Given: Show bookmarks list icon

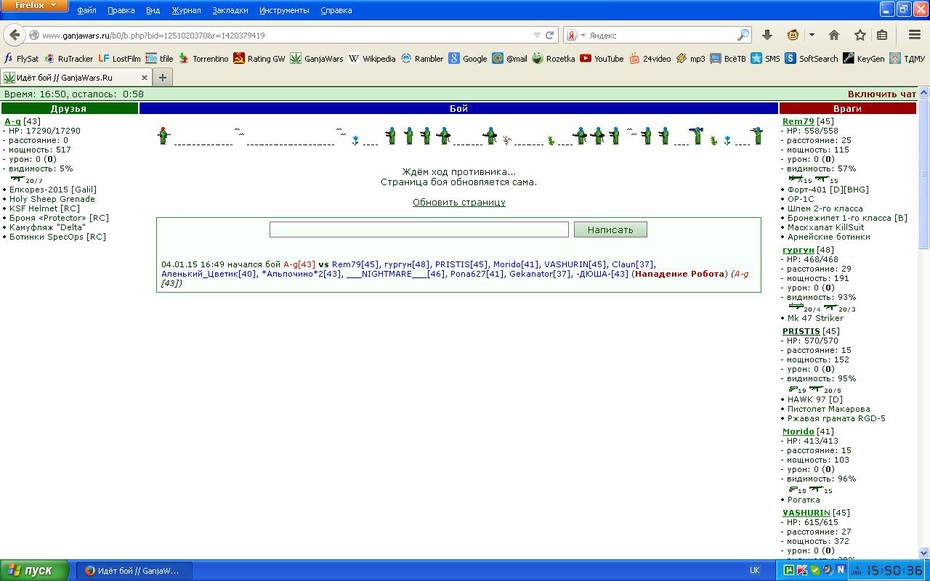Looking at the screenshot, I should [882, 35].
